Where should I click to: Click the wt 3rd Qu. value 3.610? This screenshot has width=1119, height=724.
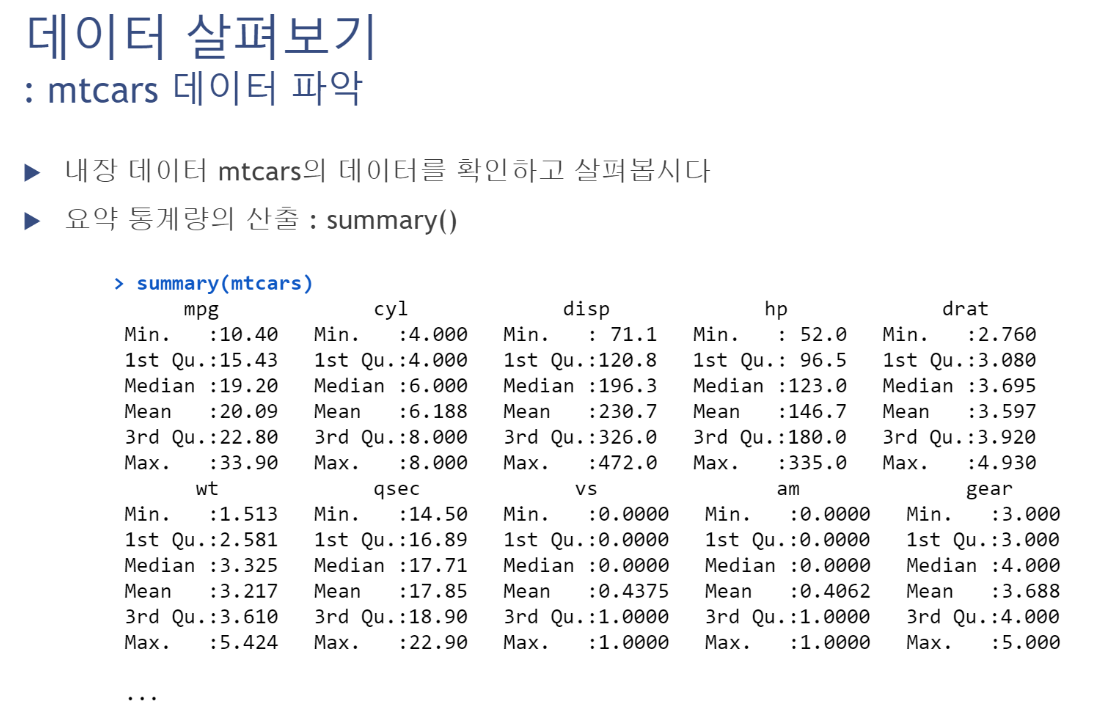pyautogui.click(x=248, y=617)
